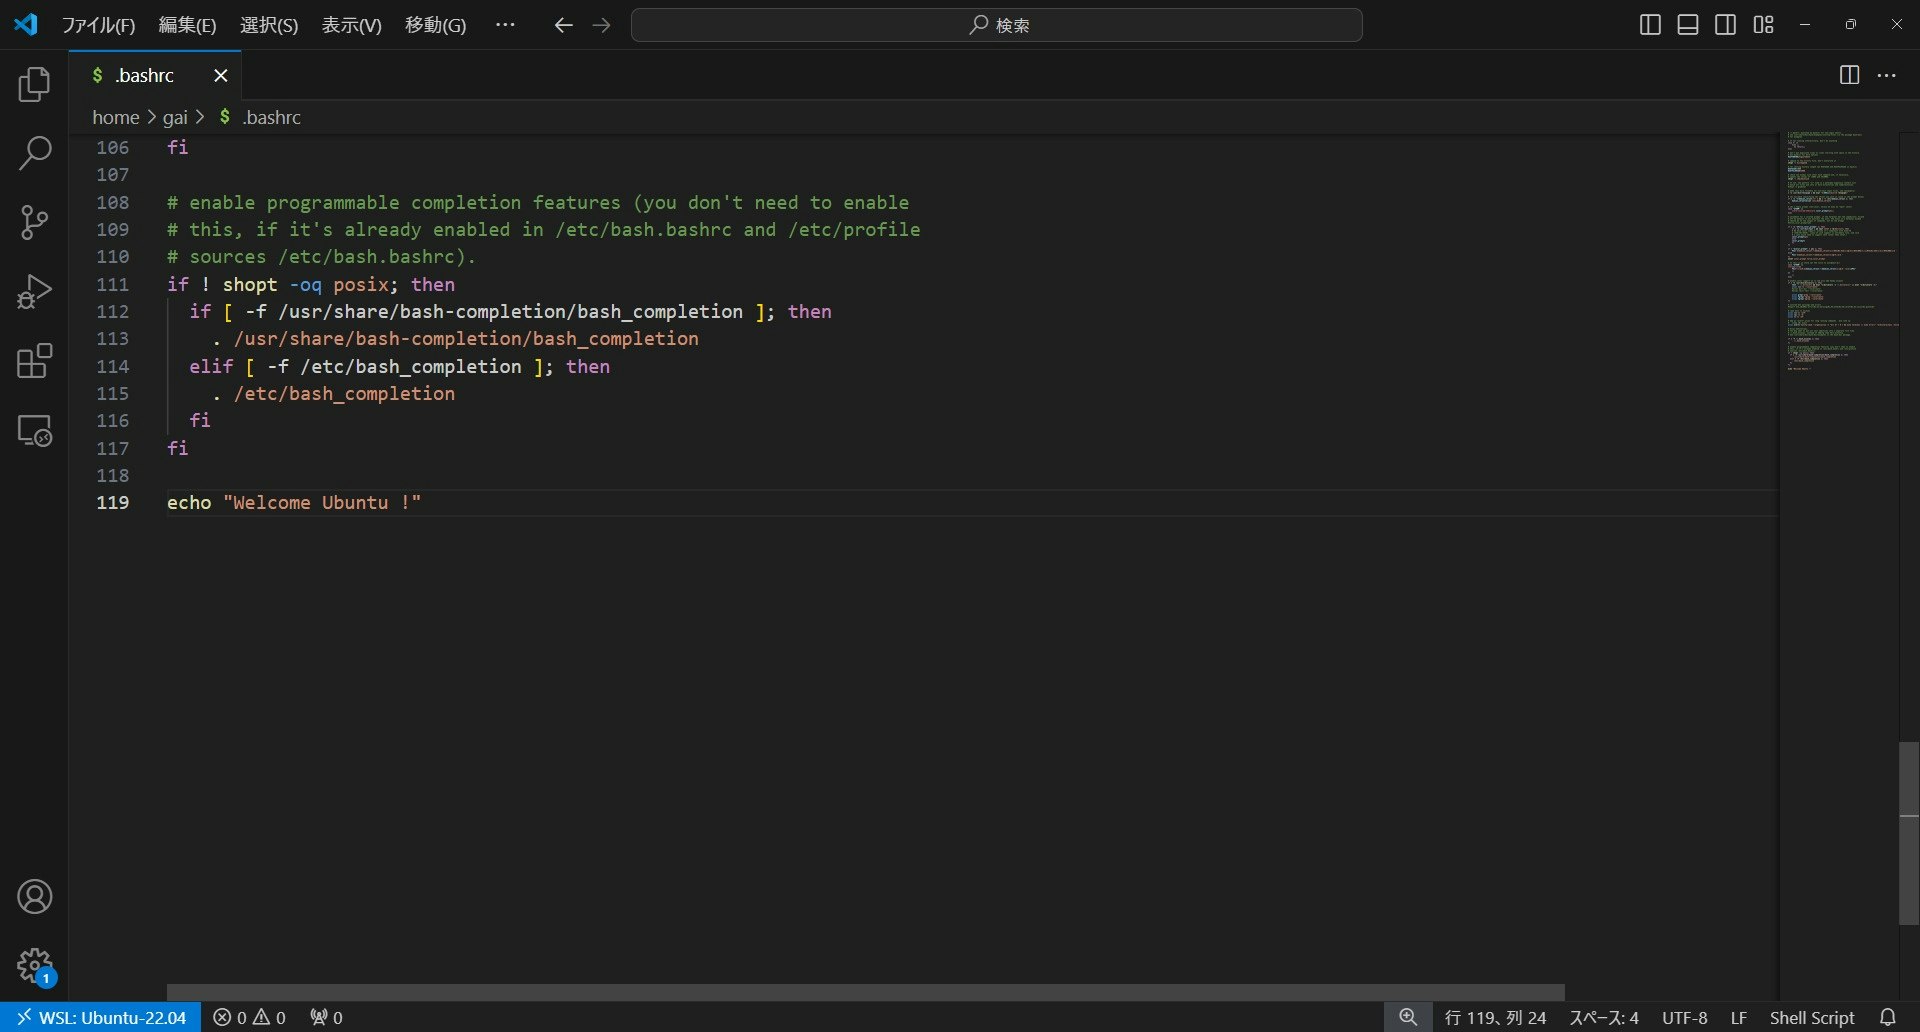The width and height of the screenshot is (1920, 1032).
Task: Click the 検索 command center search box
Action: click(997, 25)
